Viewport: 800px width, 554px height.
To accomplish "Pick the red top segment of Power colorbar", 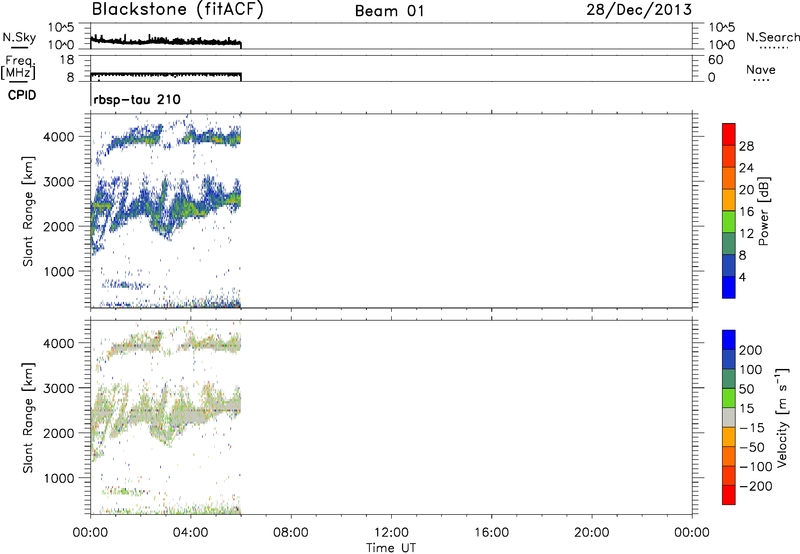I will coord(729,134).
